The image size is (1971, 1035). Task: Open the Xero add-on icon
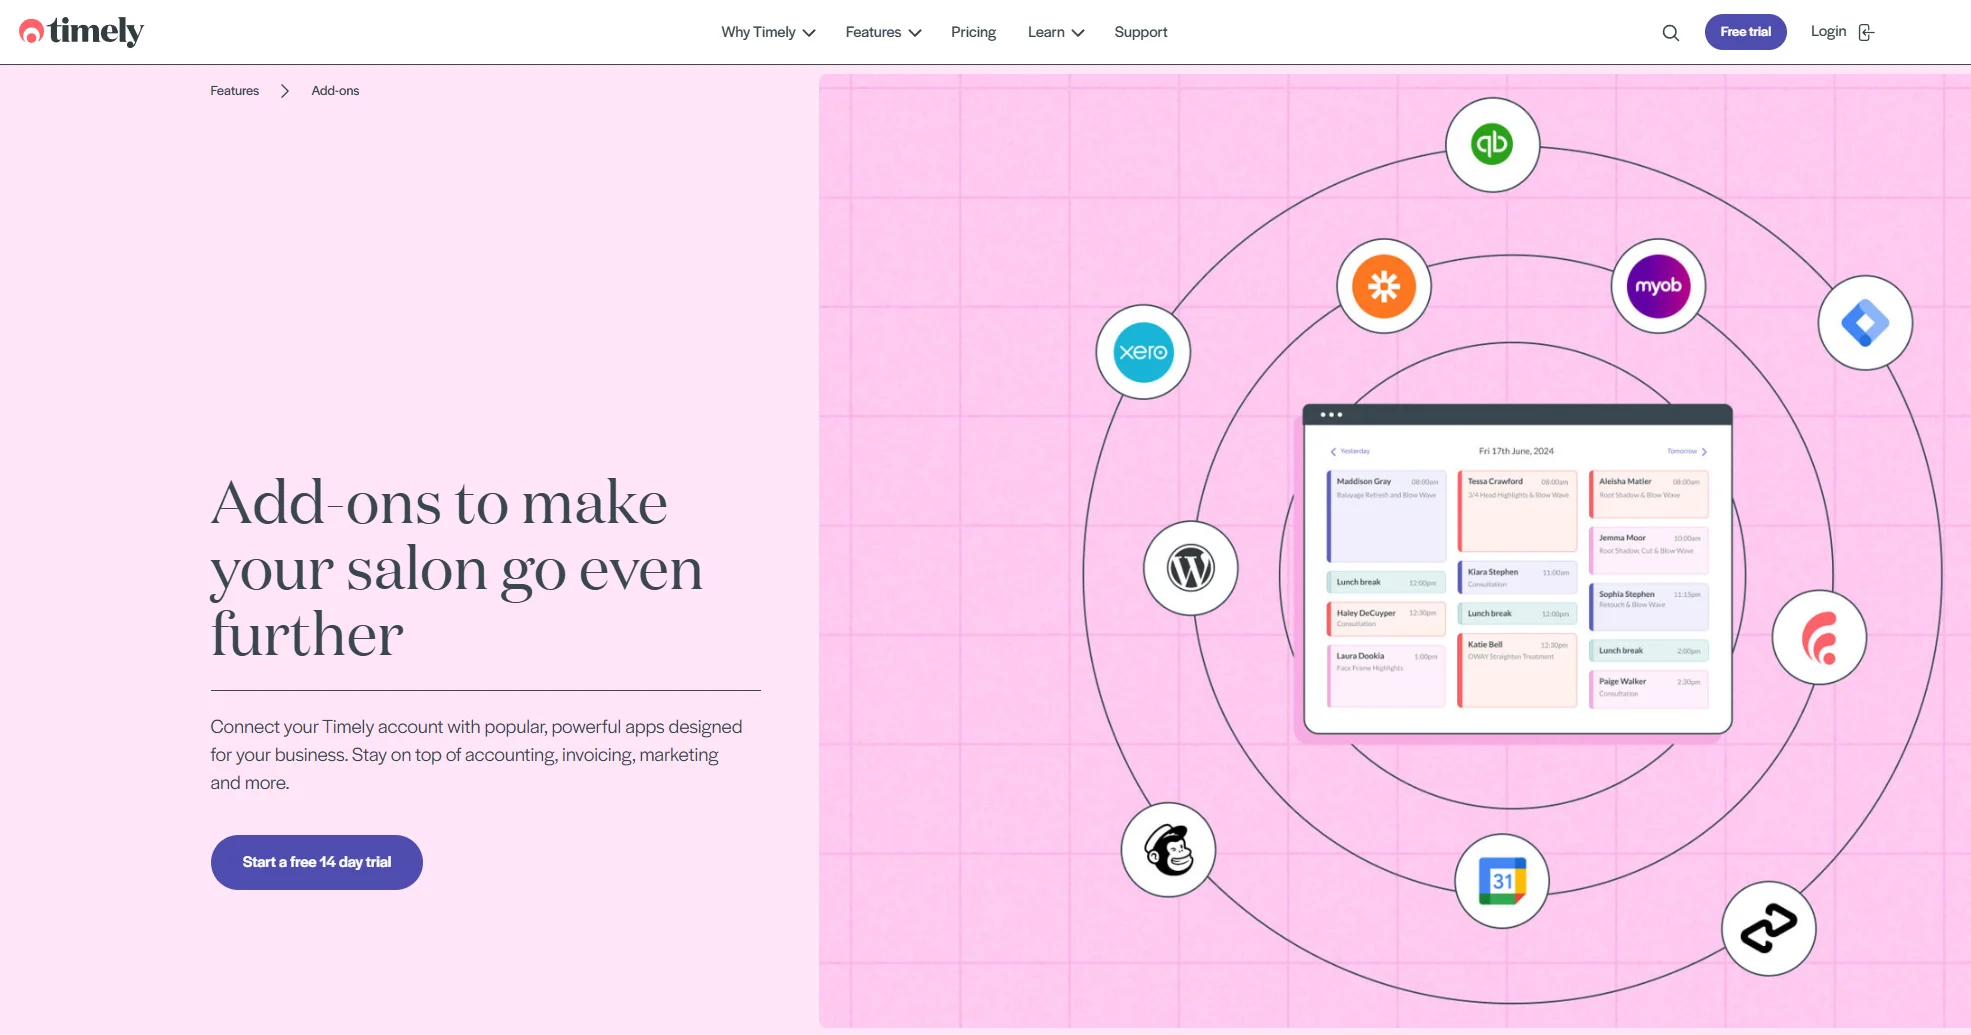click(1143, 352)
